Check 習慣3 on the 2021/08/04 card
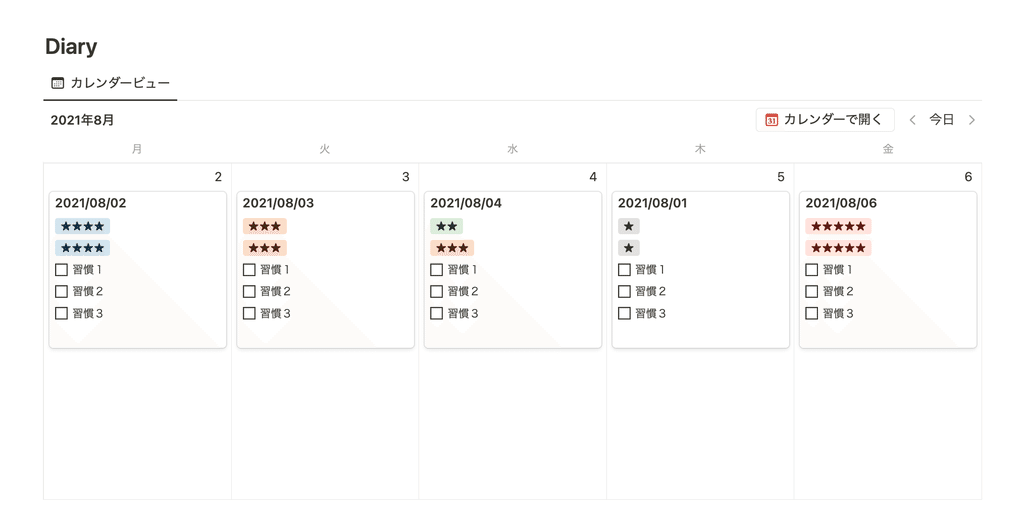1024x531 pixels. pos(437,314)
